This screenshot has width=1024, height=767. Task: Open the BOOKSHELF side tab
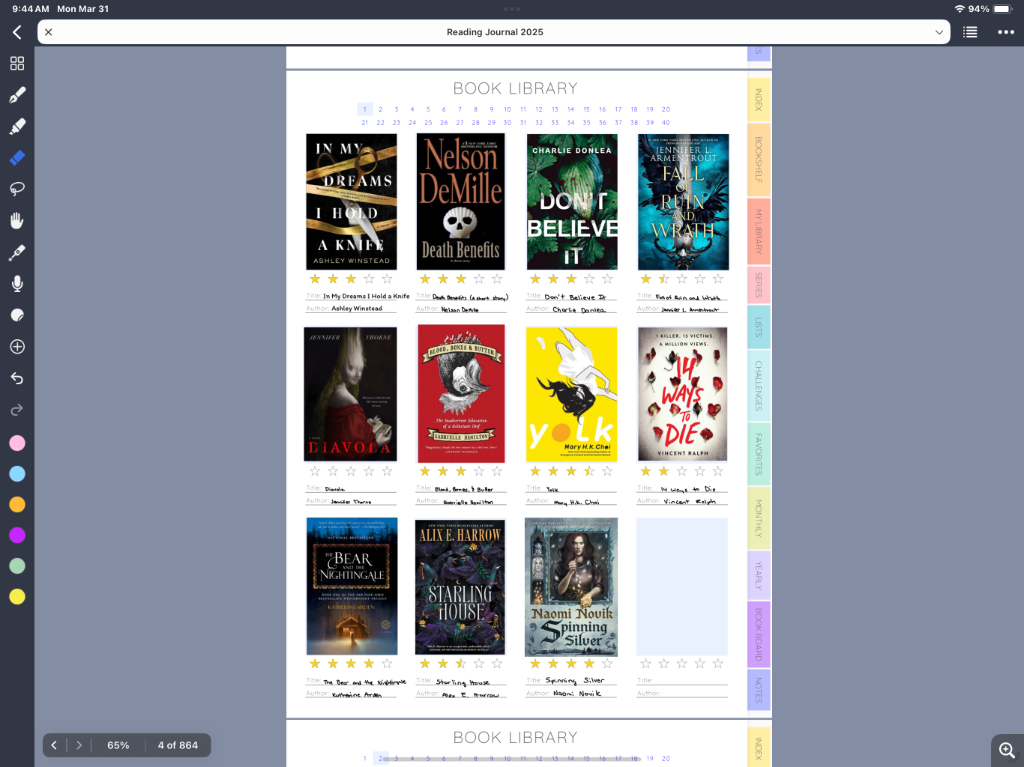[758, 159]
